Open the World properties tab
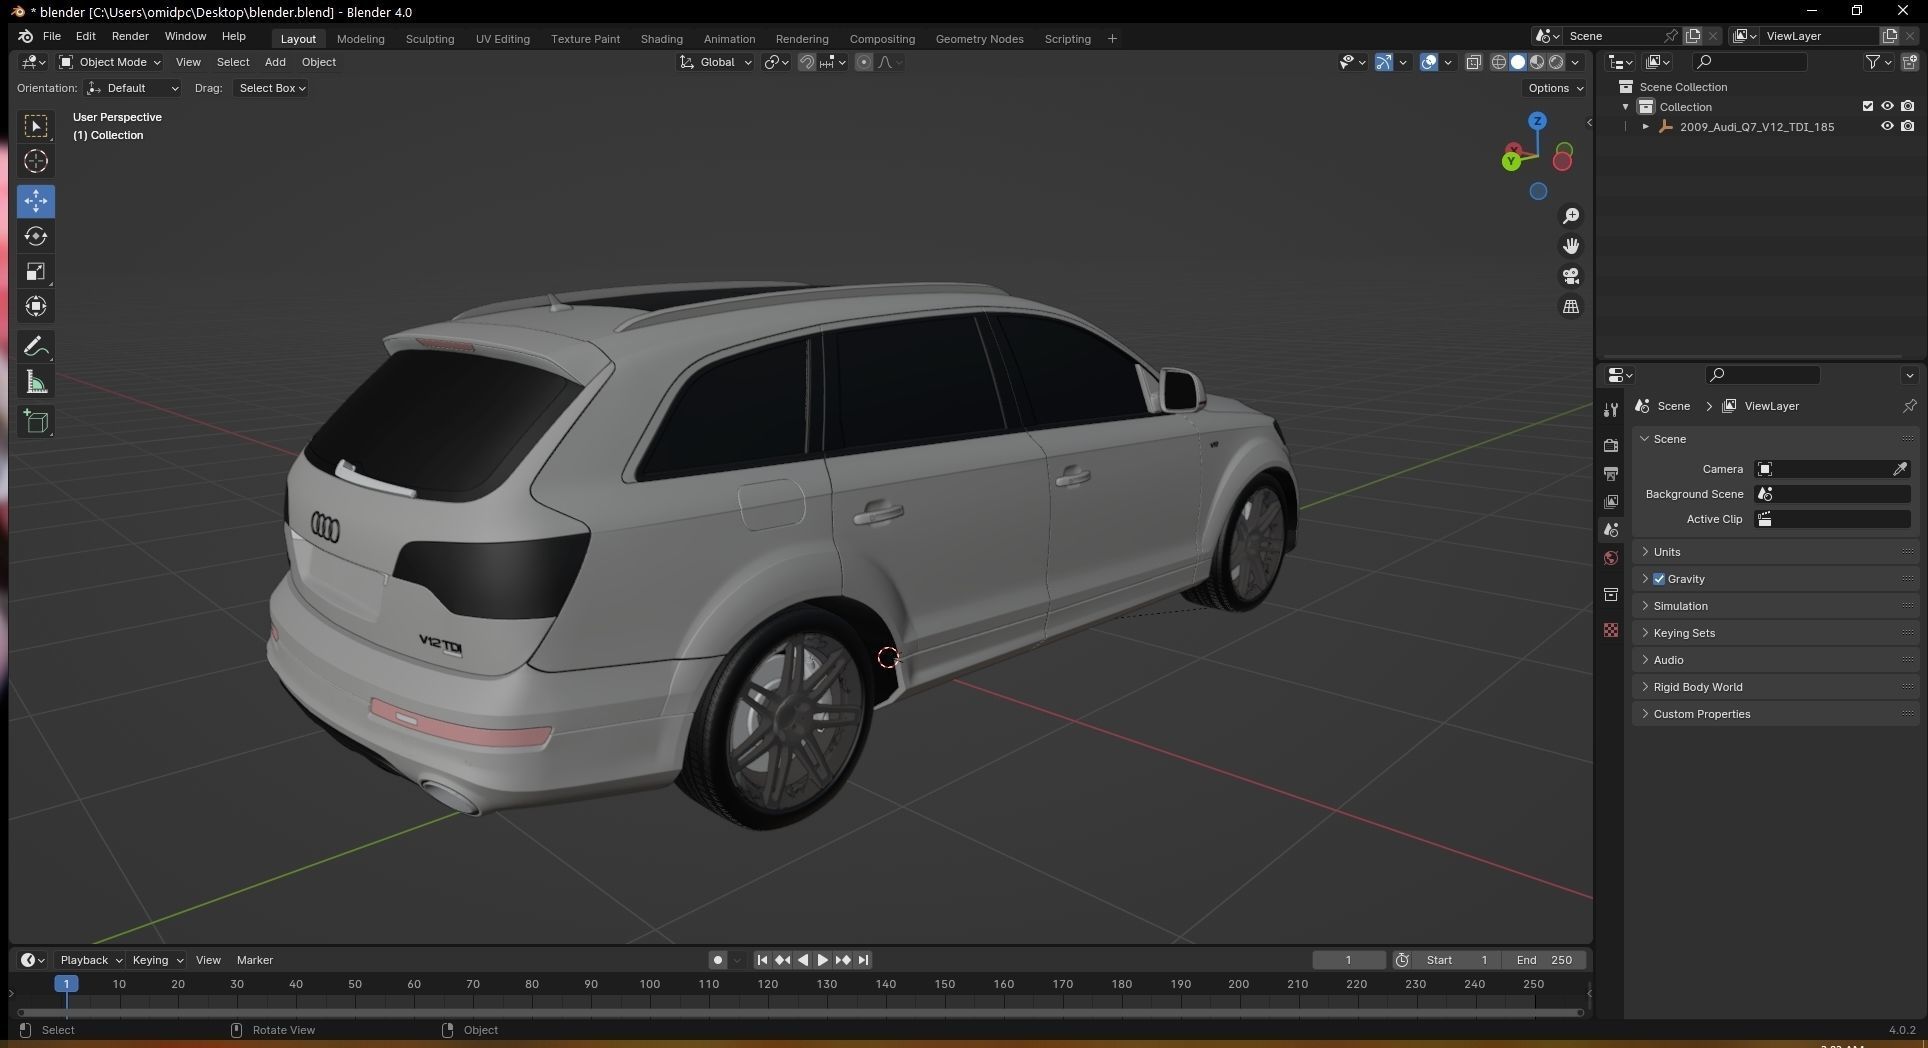Image resolution: width=1928 pixels, height=1048 pixels. [x=1611, y=558]
